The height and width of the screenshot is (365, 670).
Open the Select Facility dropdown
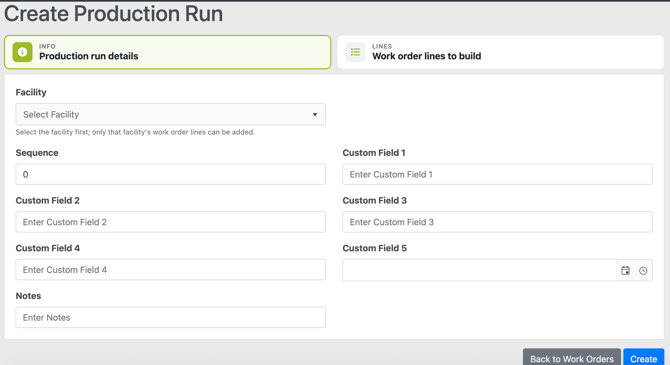click(170, 115)
